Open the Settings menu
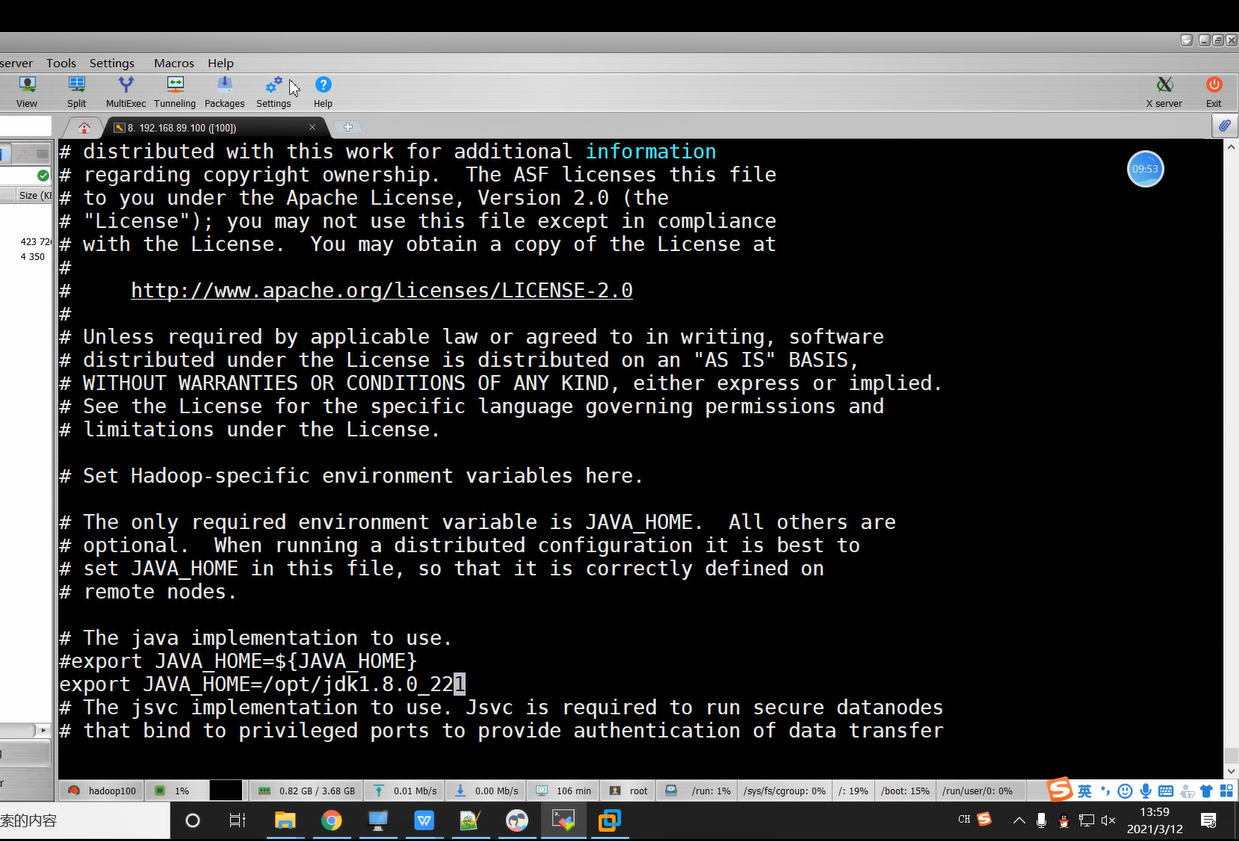 (x=112, y=63)
